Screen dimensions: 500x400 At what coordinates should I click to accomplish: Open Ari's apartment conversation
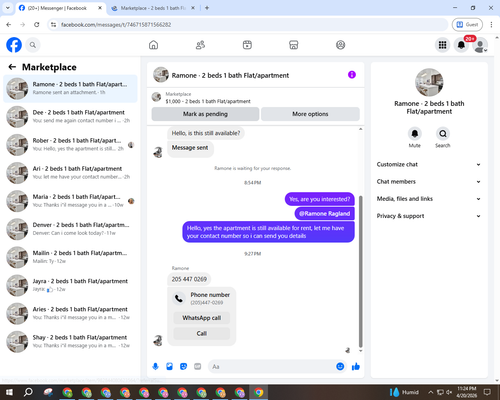(70, 173)
